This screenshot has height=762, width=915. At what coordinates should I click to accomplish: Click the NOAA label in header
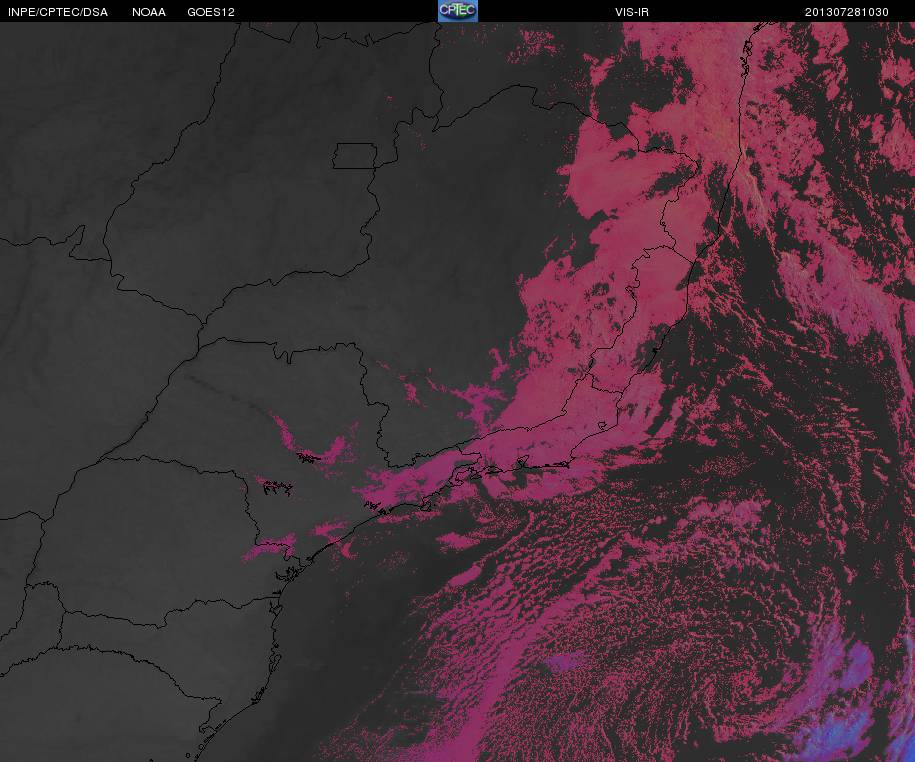pyautogui.click(x=149, y=12)
